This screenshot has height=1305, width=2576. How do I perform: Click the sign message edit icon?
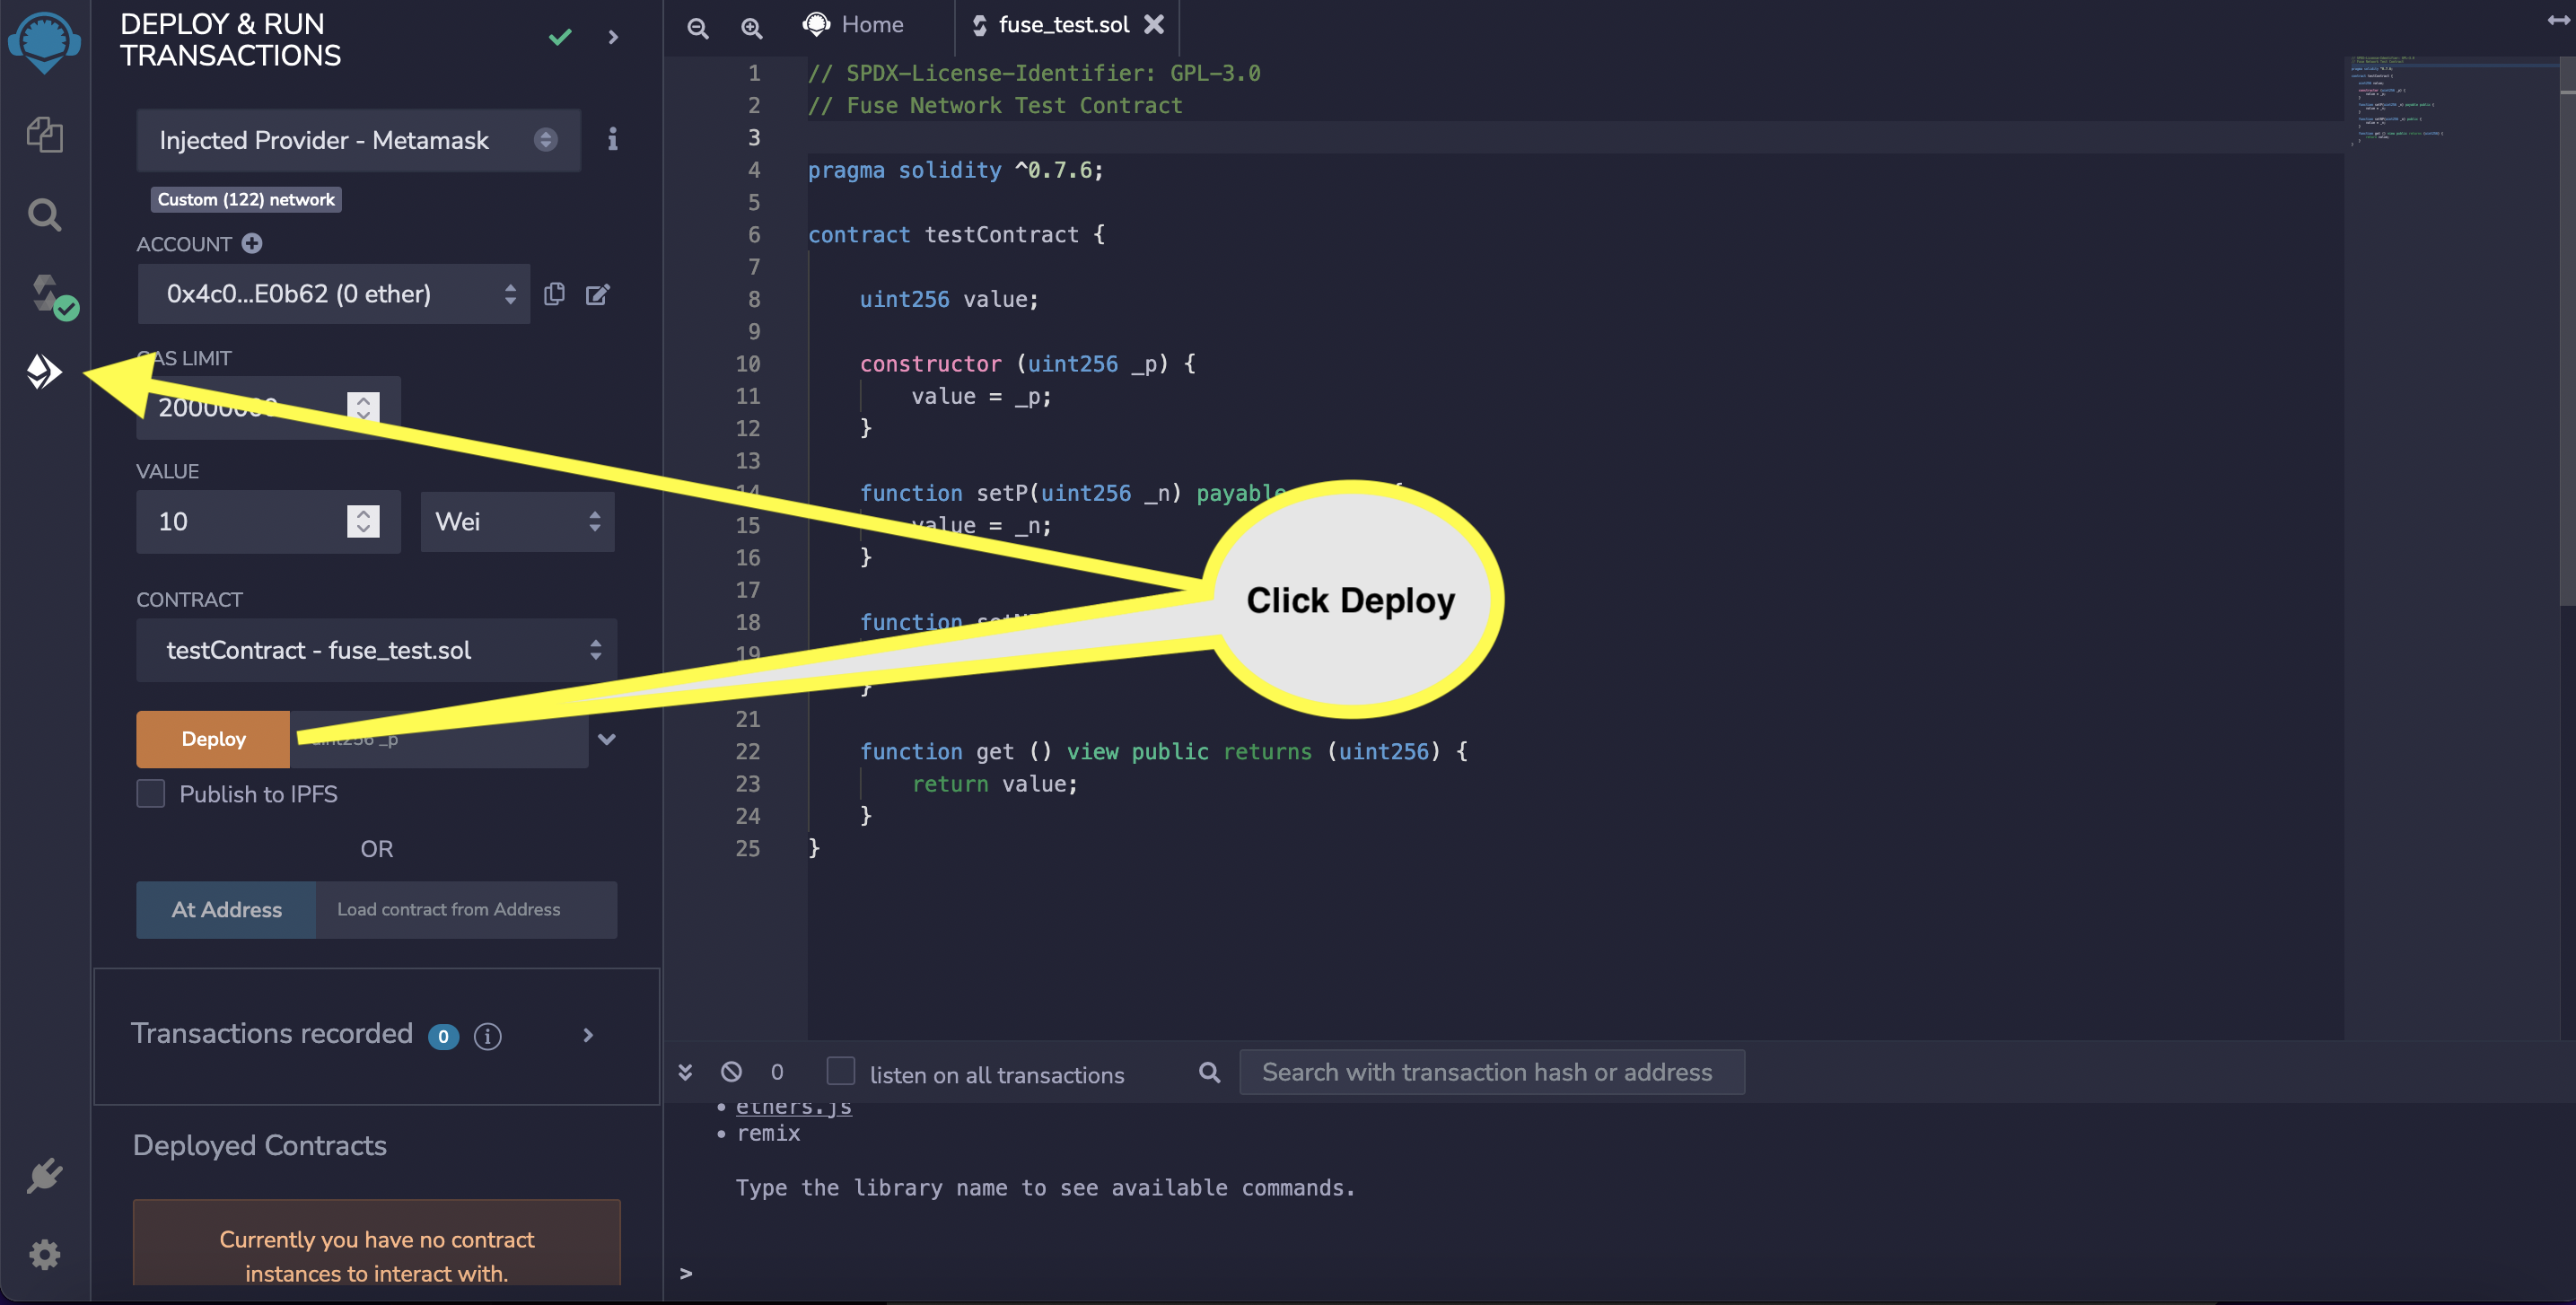pos(597,294)
